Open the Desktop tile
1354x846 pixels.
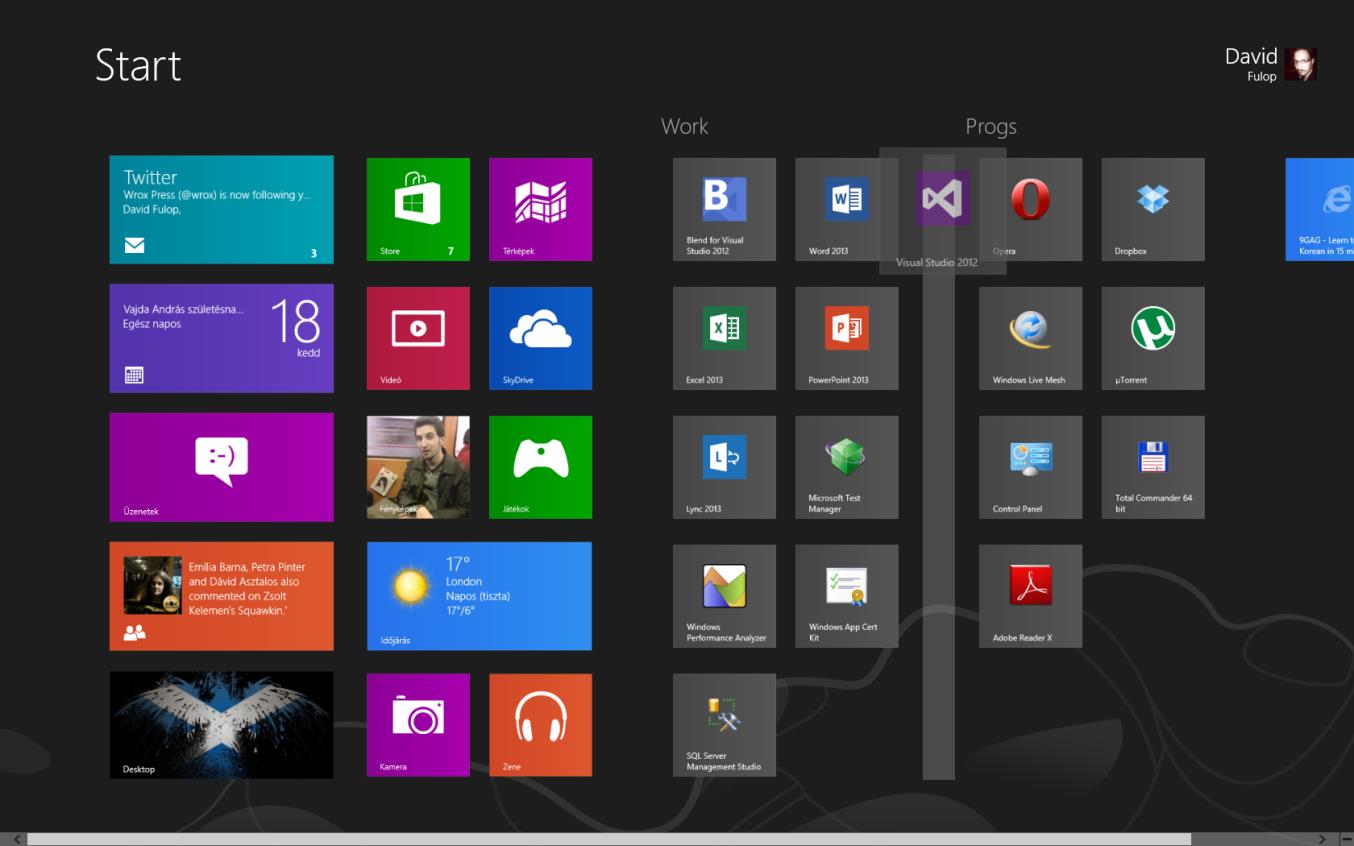tap(221, 725)
